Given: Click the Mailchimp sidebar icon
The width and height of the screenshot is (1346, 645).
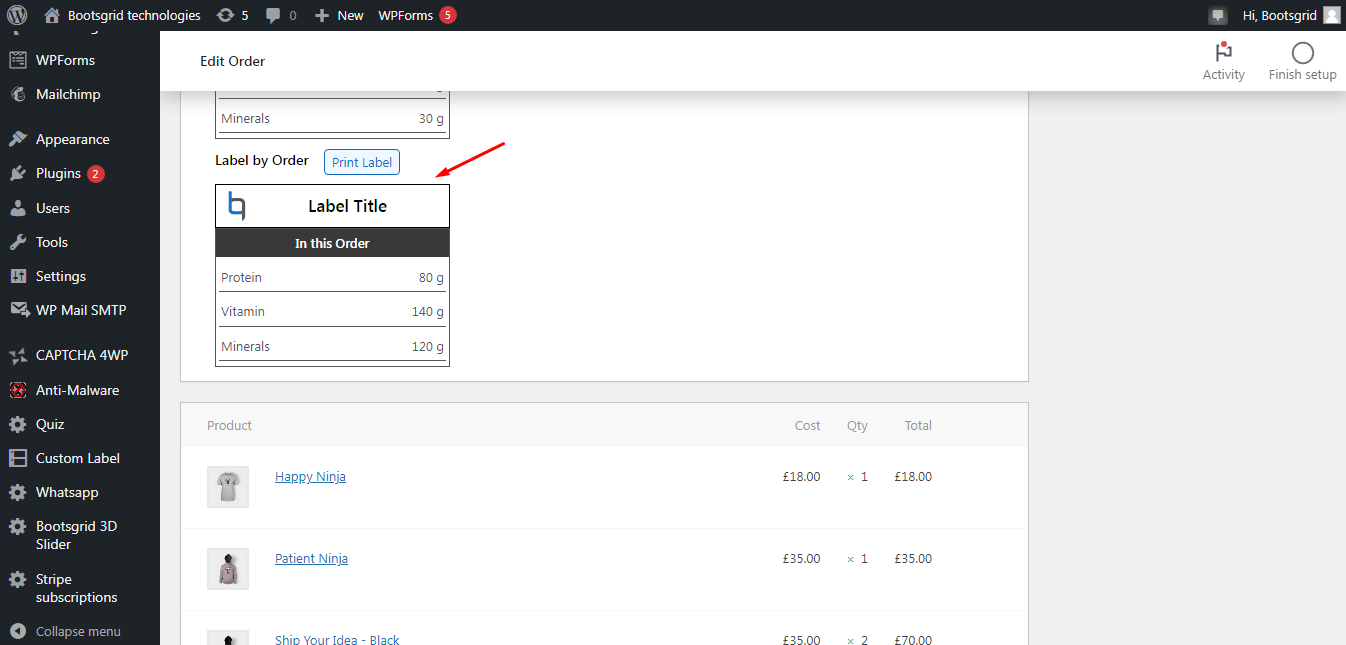Looking at the screenshot, I should (18, 94).
